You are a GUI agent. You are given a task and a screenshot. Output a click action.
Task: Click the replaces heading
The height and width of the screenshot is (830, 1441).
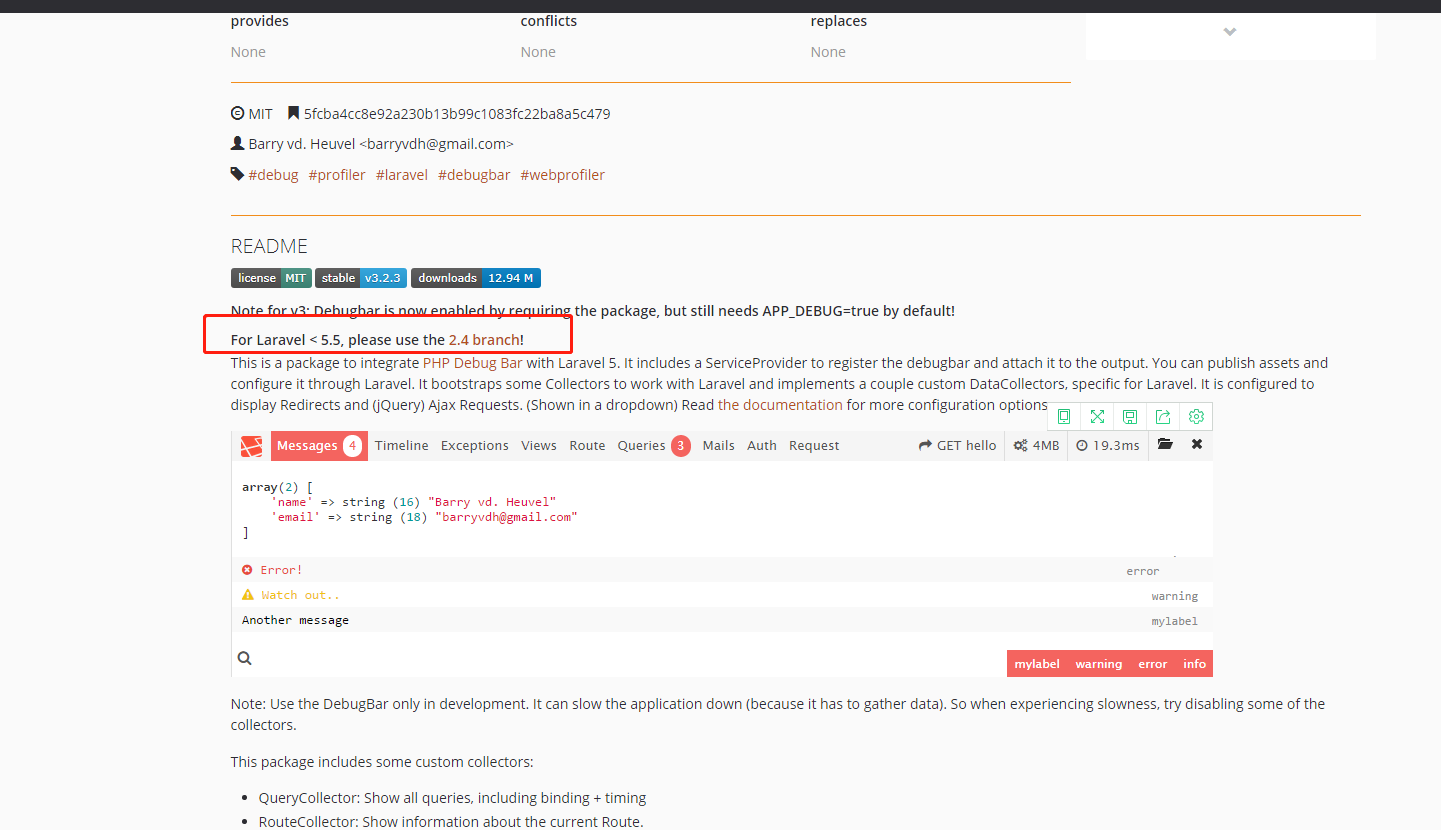pos(839,21)
